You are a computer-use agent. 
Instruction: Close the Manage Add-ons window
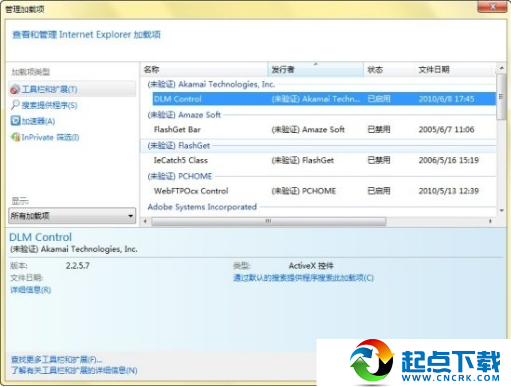[x=492, y=6]
